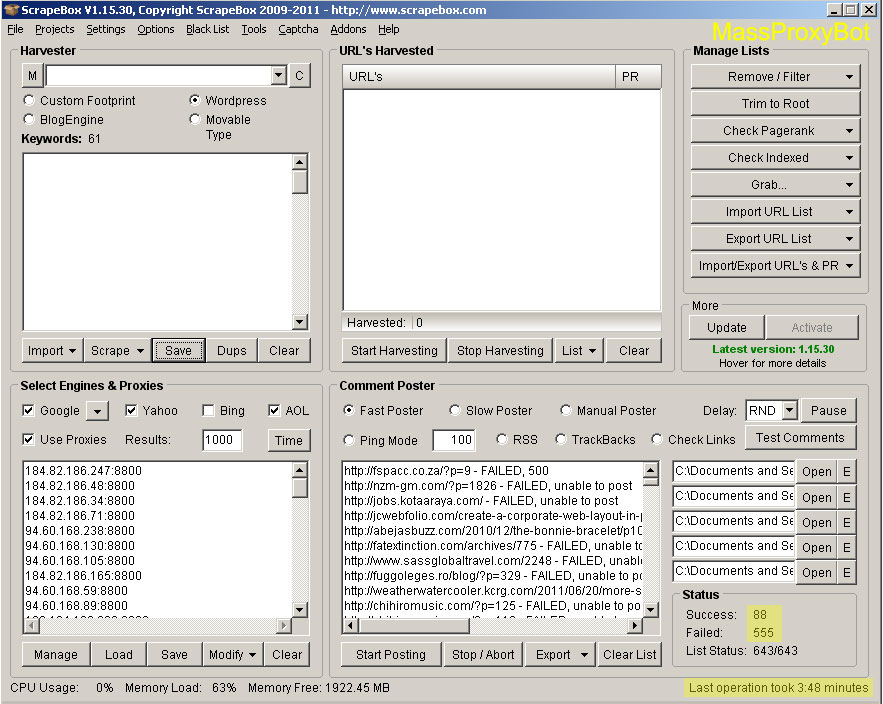Select Manual Poster mode
The image size is (883, 704).
click(x=565, y=410)
